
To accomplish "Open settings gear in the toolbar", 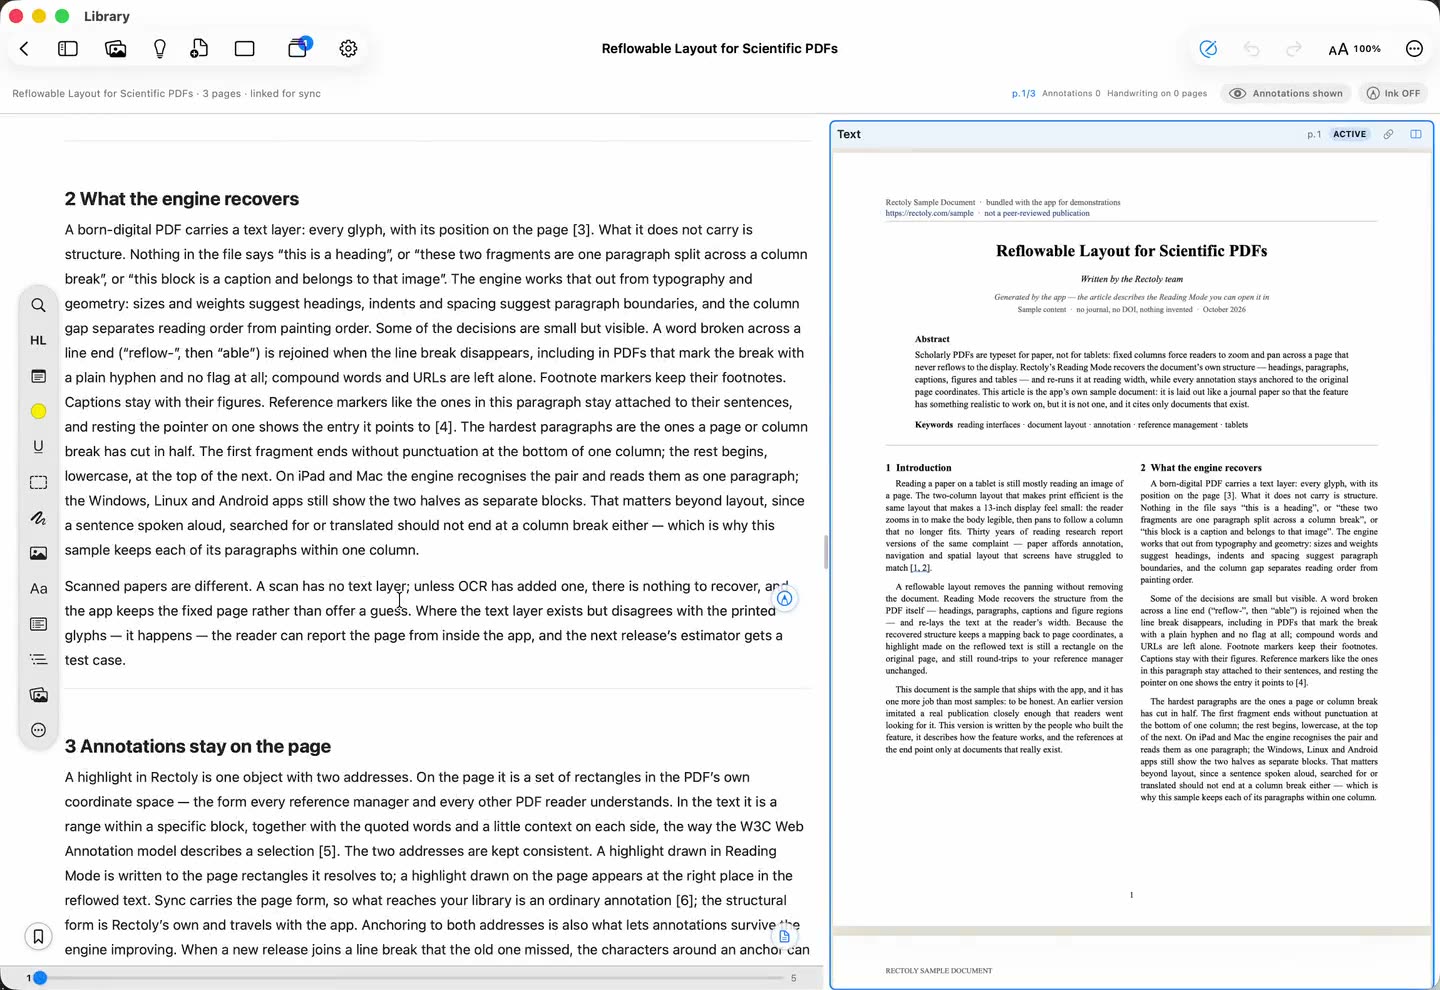I will click(x=348, y=48).
